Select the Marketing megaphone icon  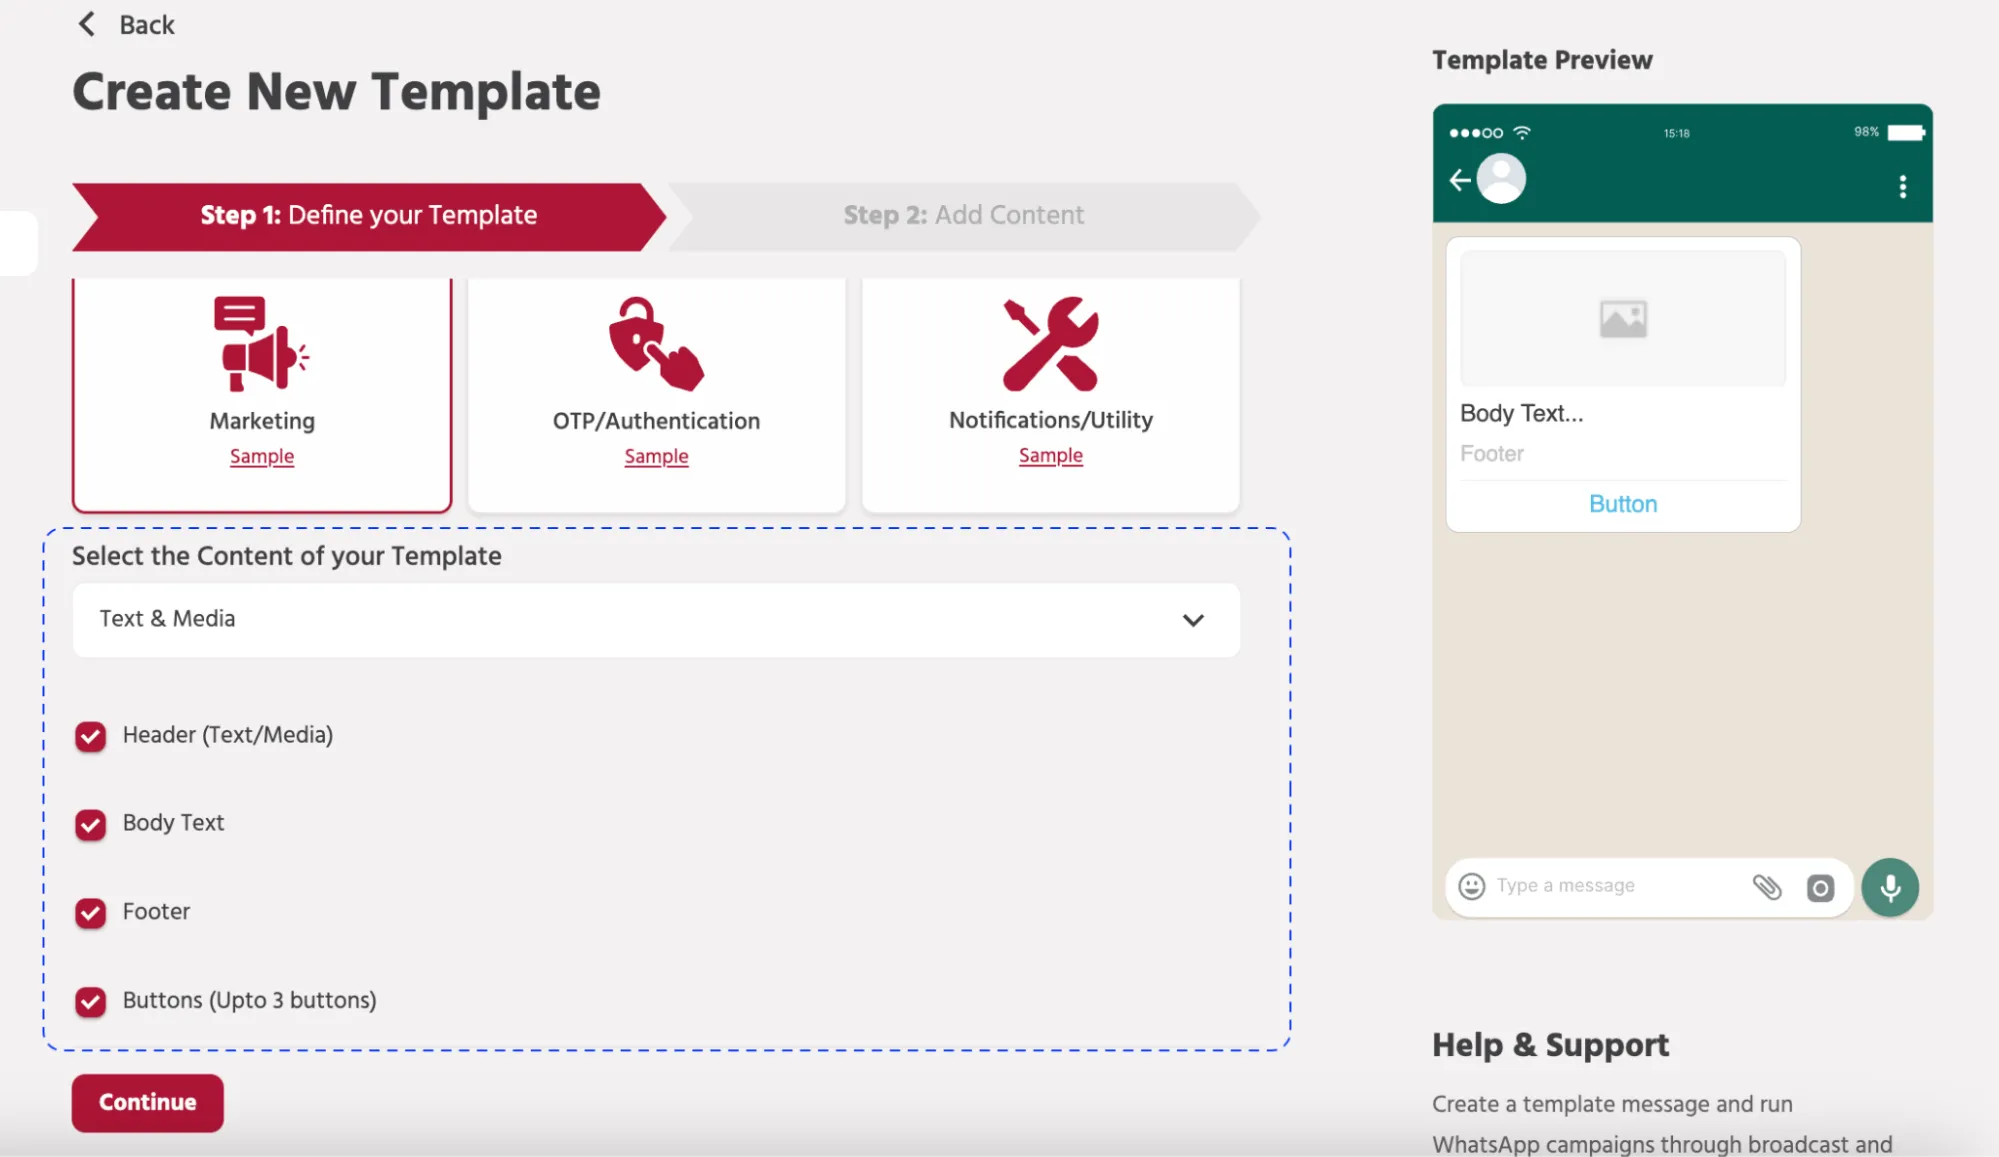(261, 343)
